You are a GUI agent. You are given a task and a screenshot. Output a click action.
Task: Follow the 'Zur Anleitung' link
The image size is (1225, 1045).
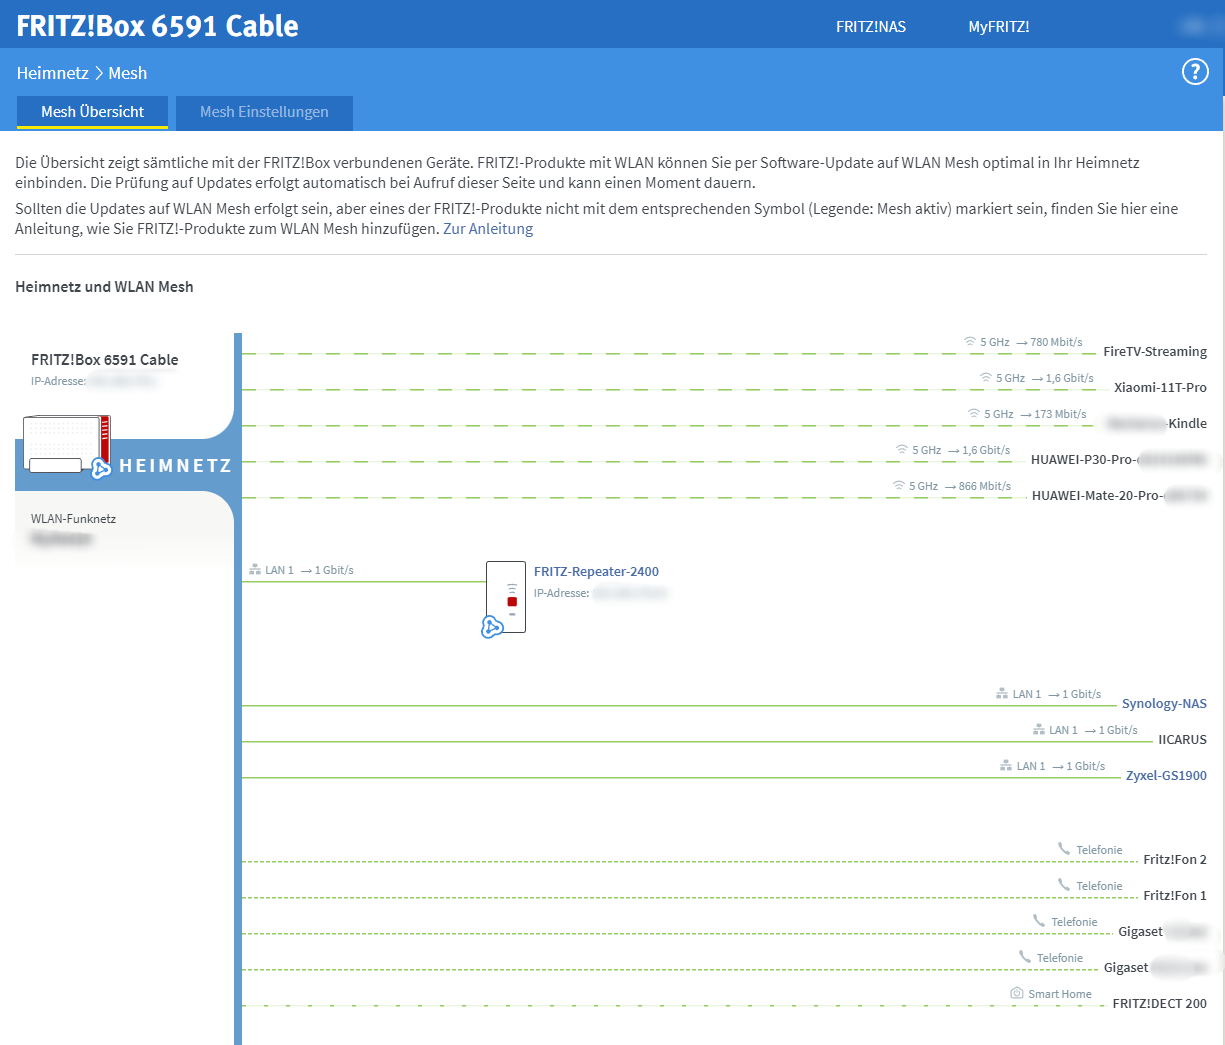[x=488, y=229]
